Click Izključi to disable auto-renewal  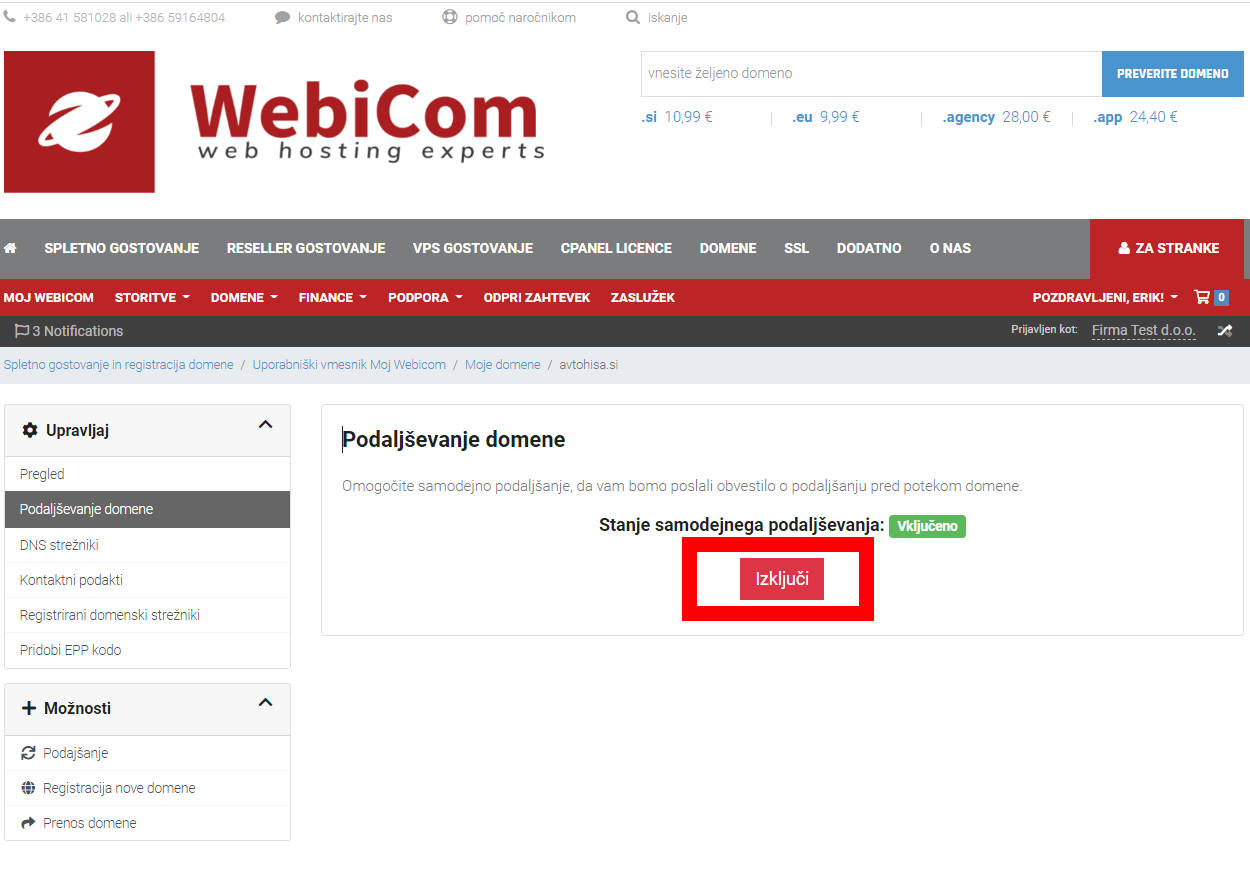tap(782, 579)
